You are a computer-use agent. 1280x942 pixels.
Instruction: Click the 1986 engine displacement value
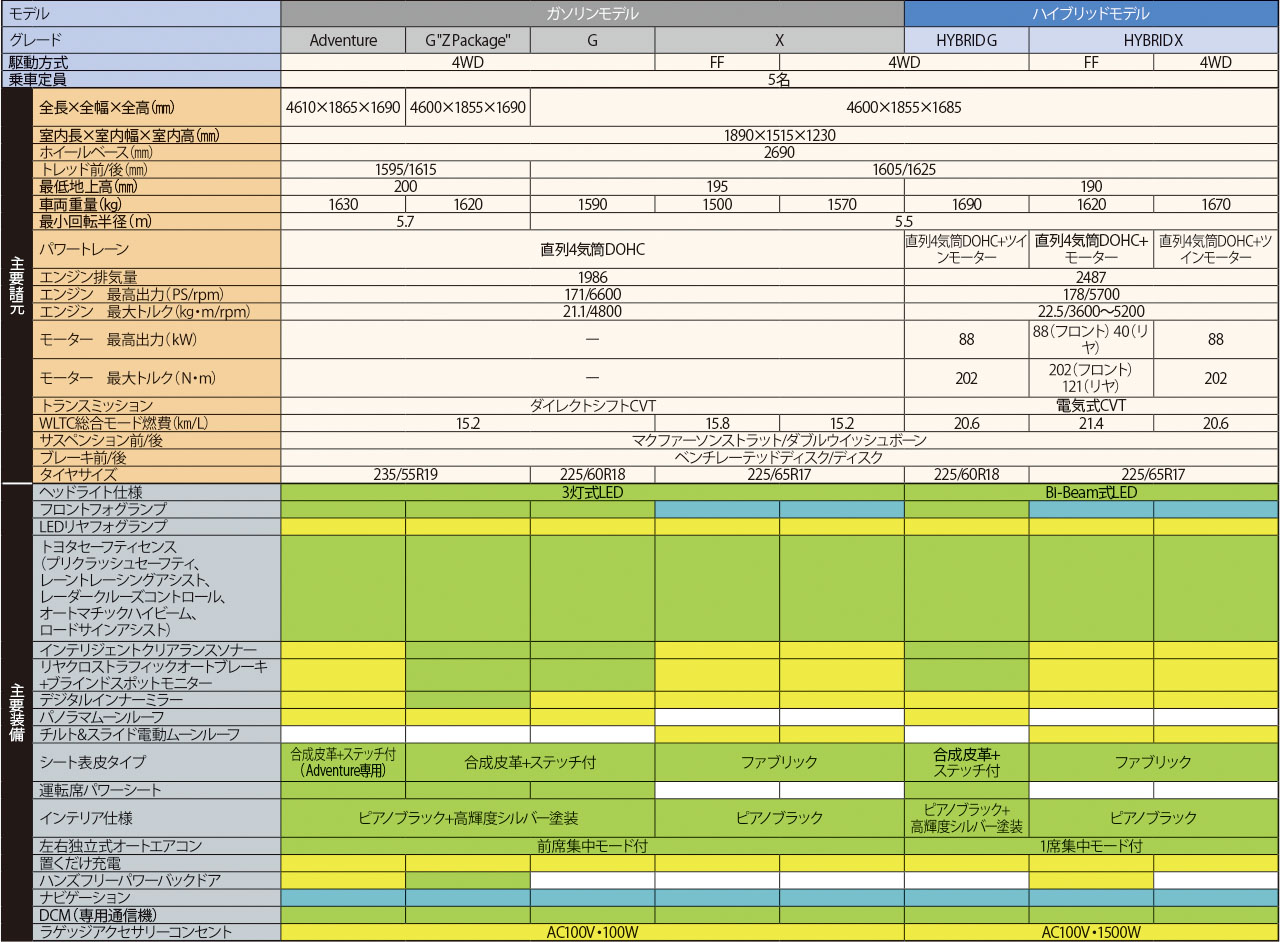(x=592, y=277)
